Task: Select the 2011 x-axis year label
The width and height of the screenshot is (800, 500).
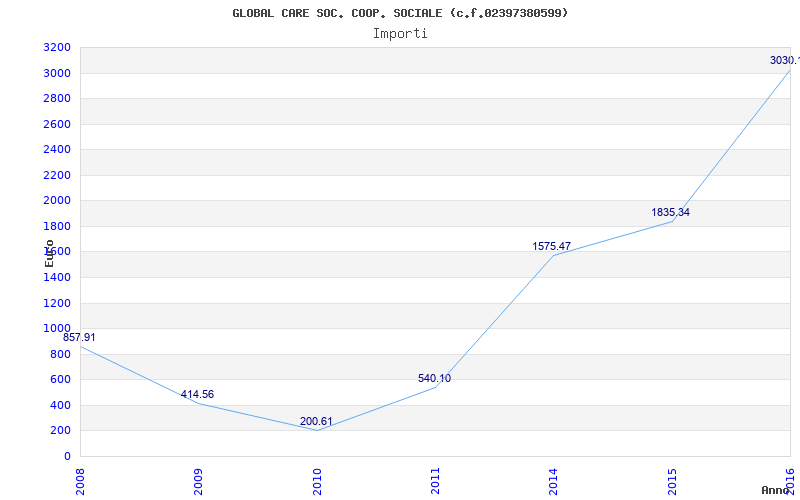Action: tap(435, 481)
